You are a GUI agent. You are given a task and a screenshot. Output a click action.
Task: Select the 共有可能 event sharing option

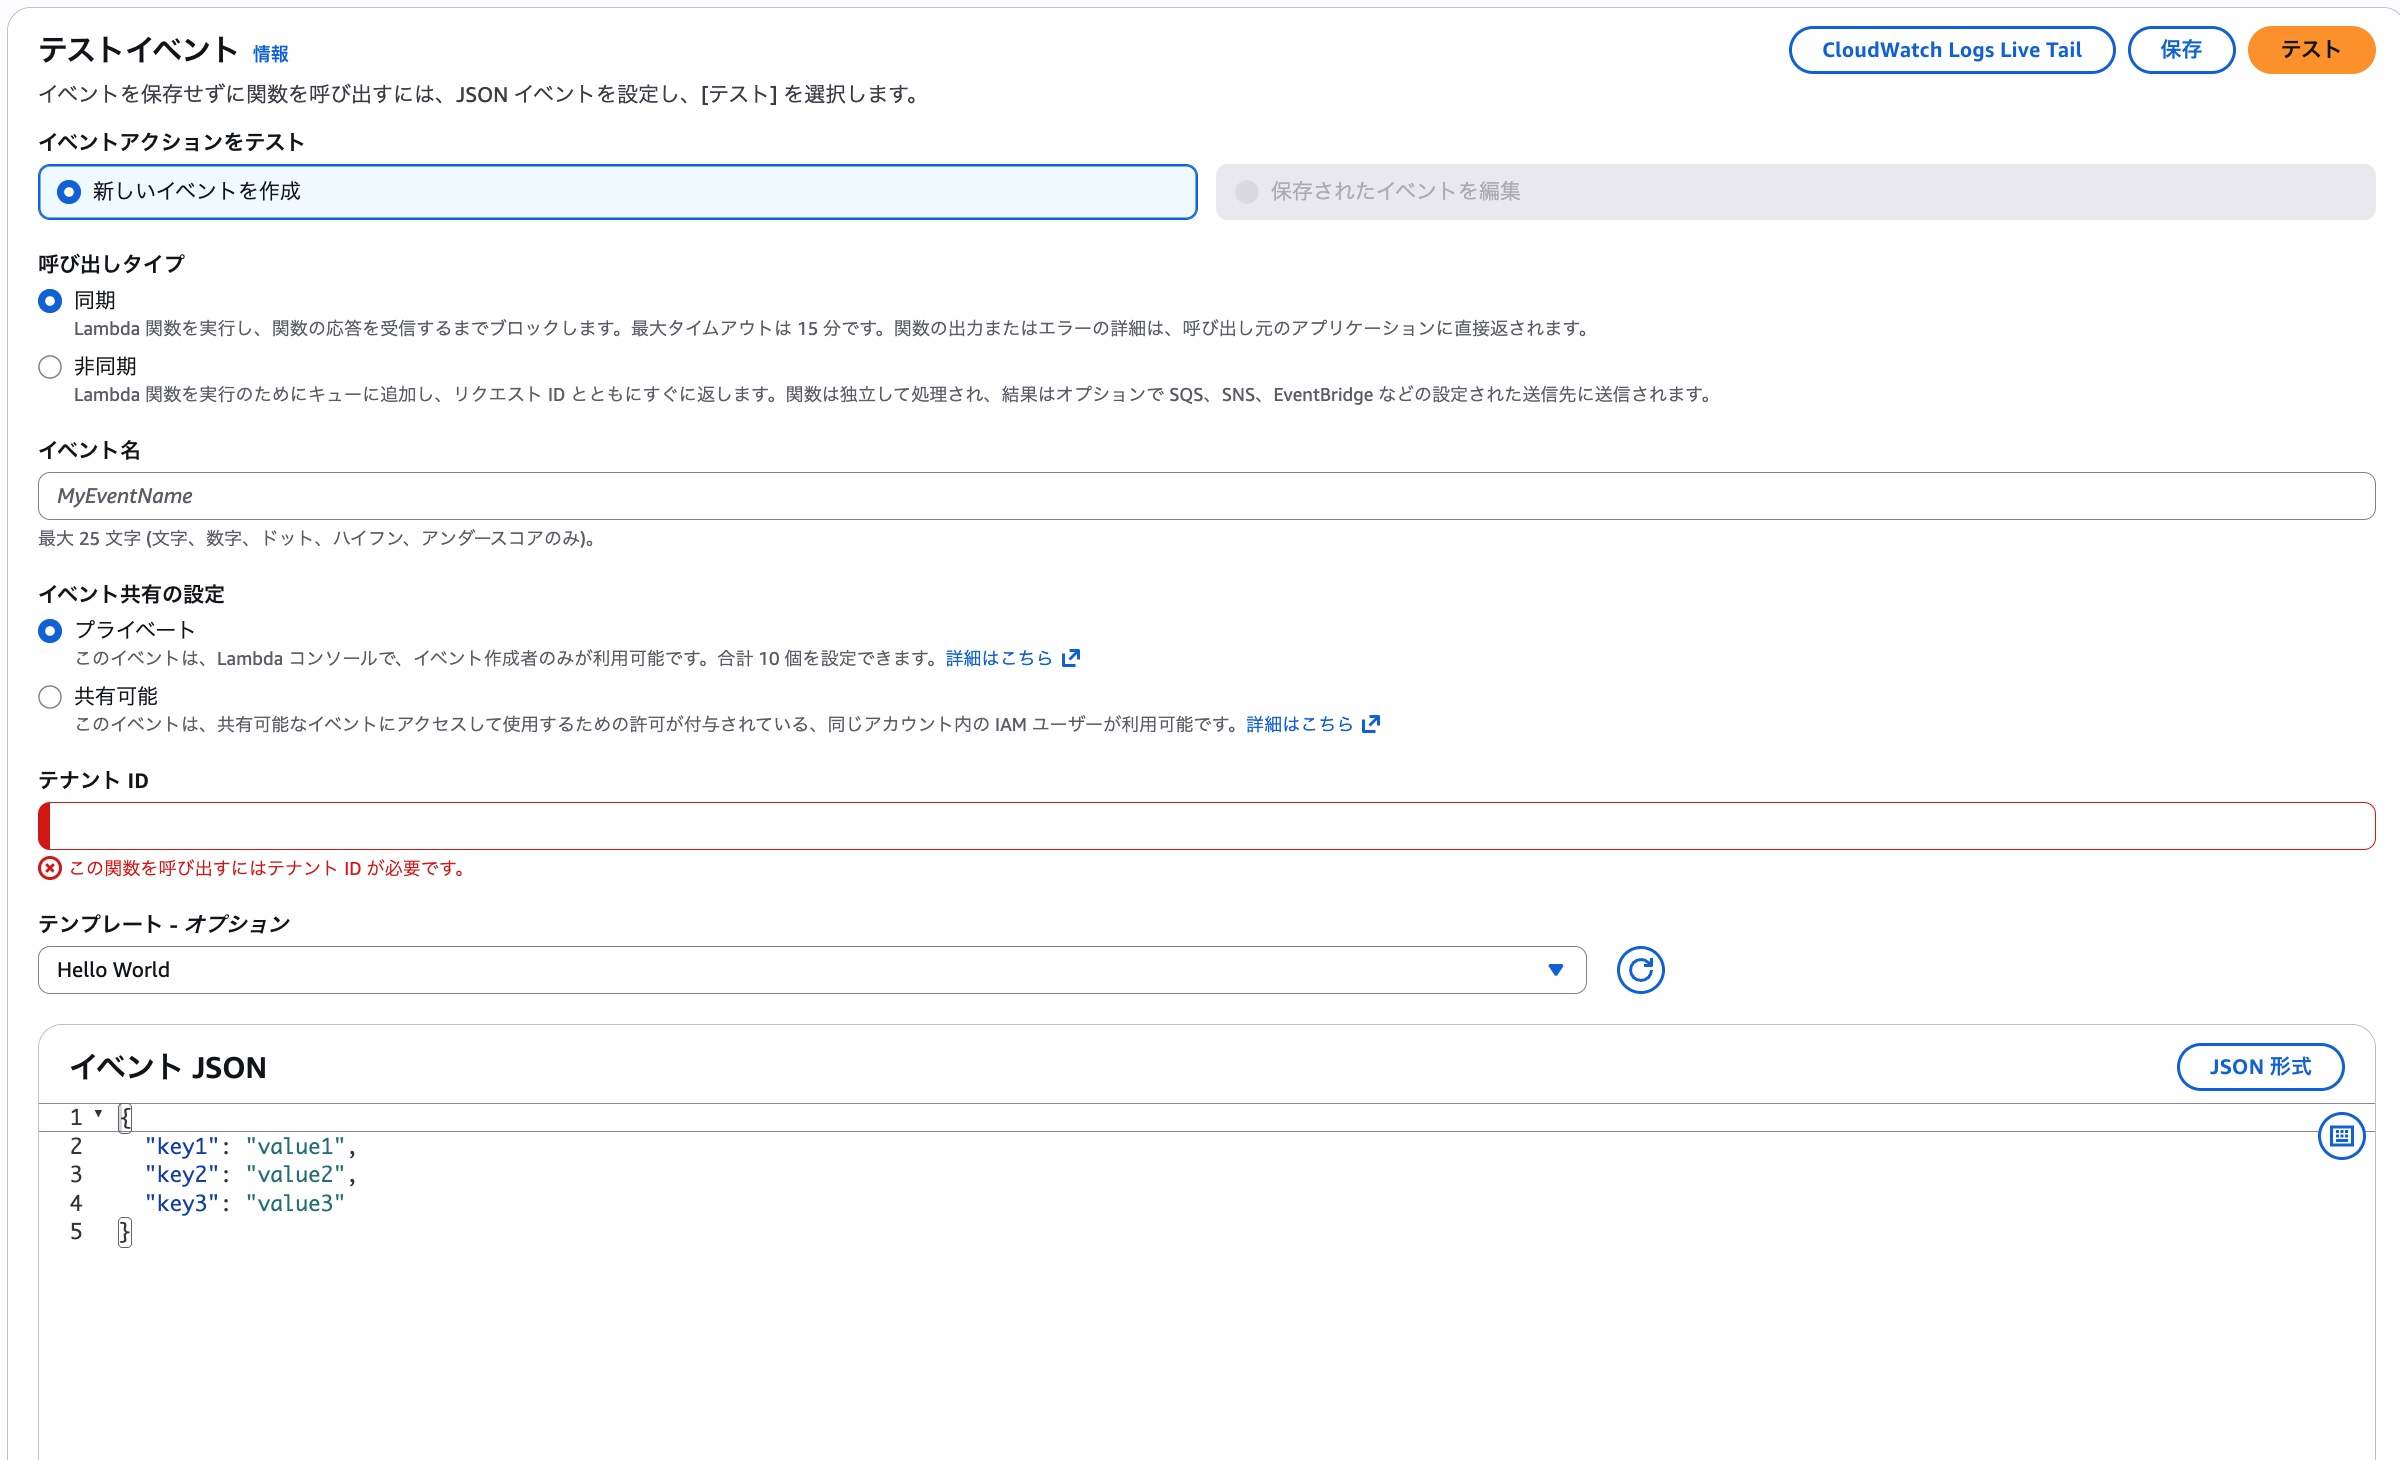50,696
